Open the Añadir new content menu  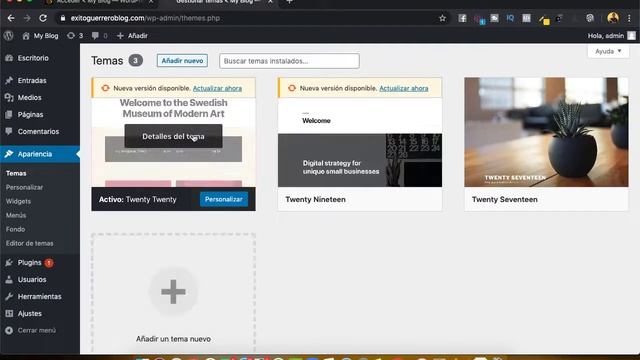pyautogui.click(x=132, y=36)
